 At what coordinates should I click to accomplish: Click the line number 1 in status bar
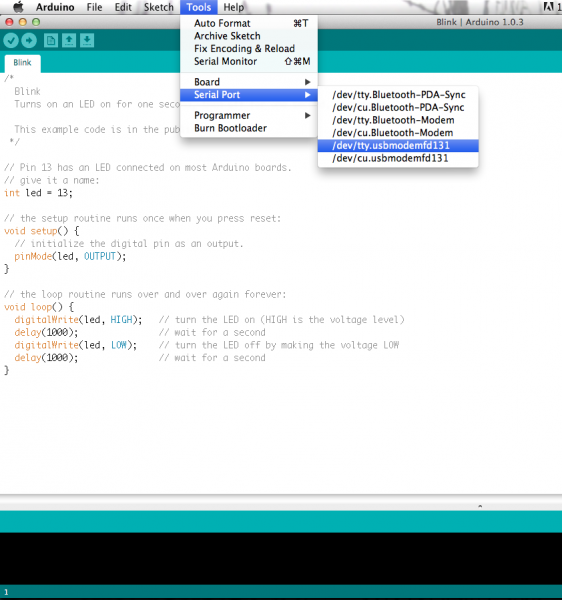point(6,592)
